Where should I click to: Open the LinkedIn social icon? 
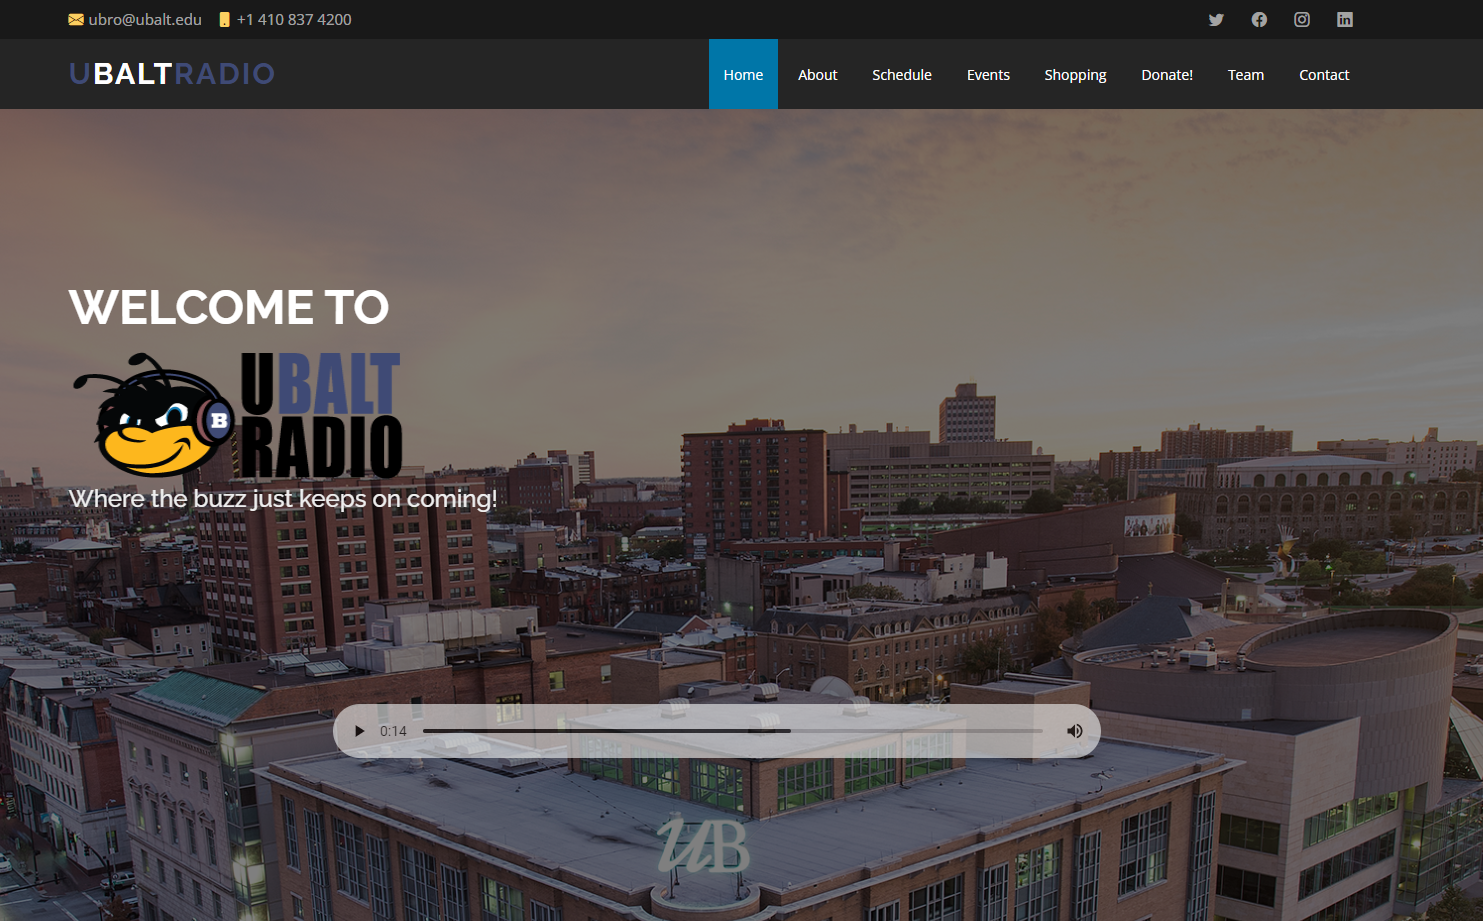tap(1345, 20)
